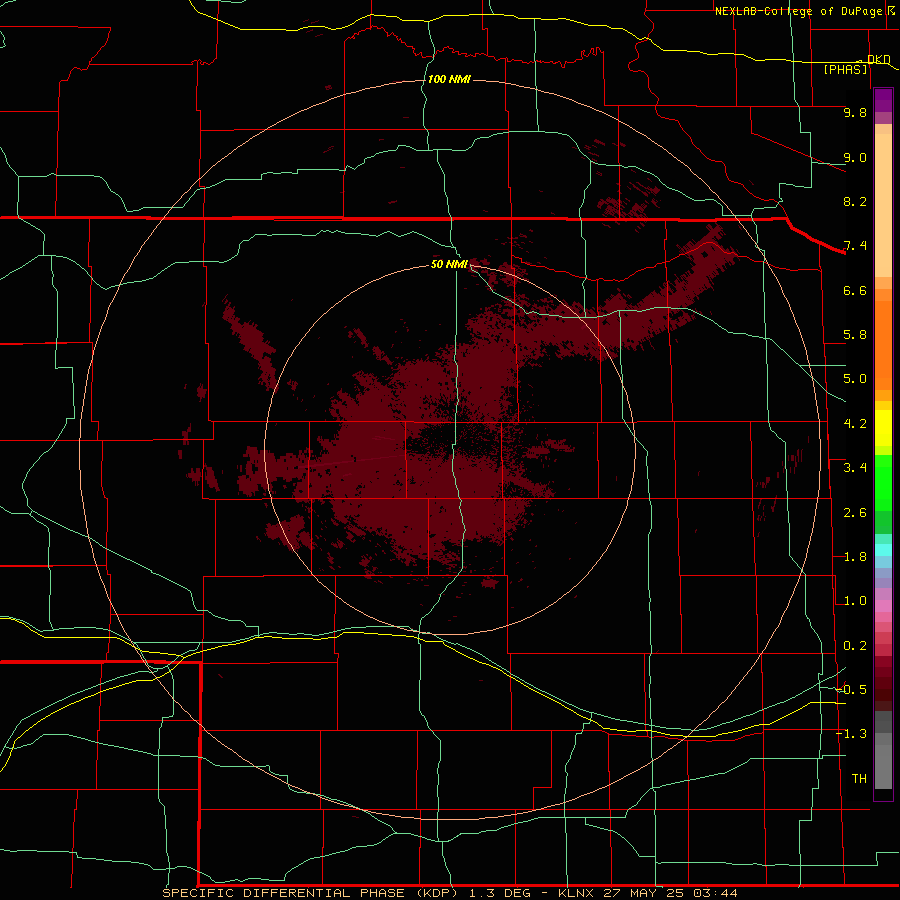
Task: Click the 100 NMI range ring label
Action: point(449,79)
